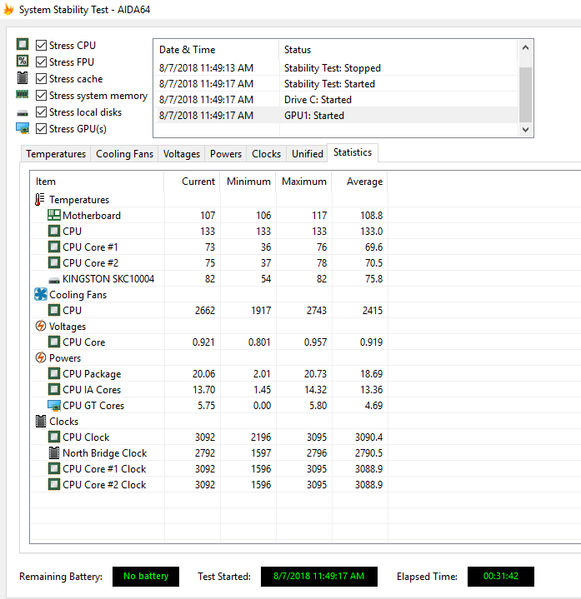Click the CPU GT Cores monitor icon
Screen dimensions: 581x599
coord(54,405)
